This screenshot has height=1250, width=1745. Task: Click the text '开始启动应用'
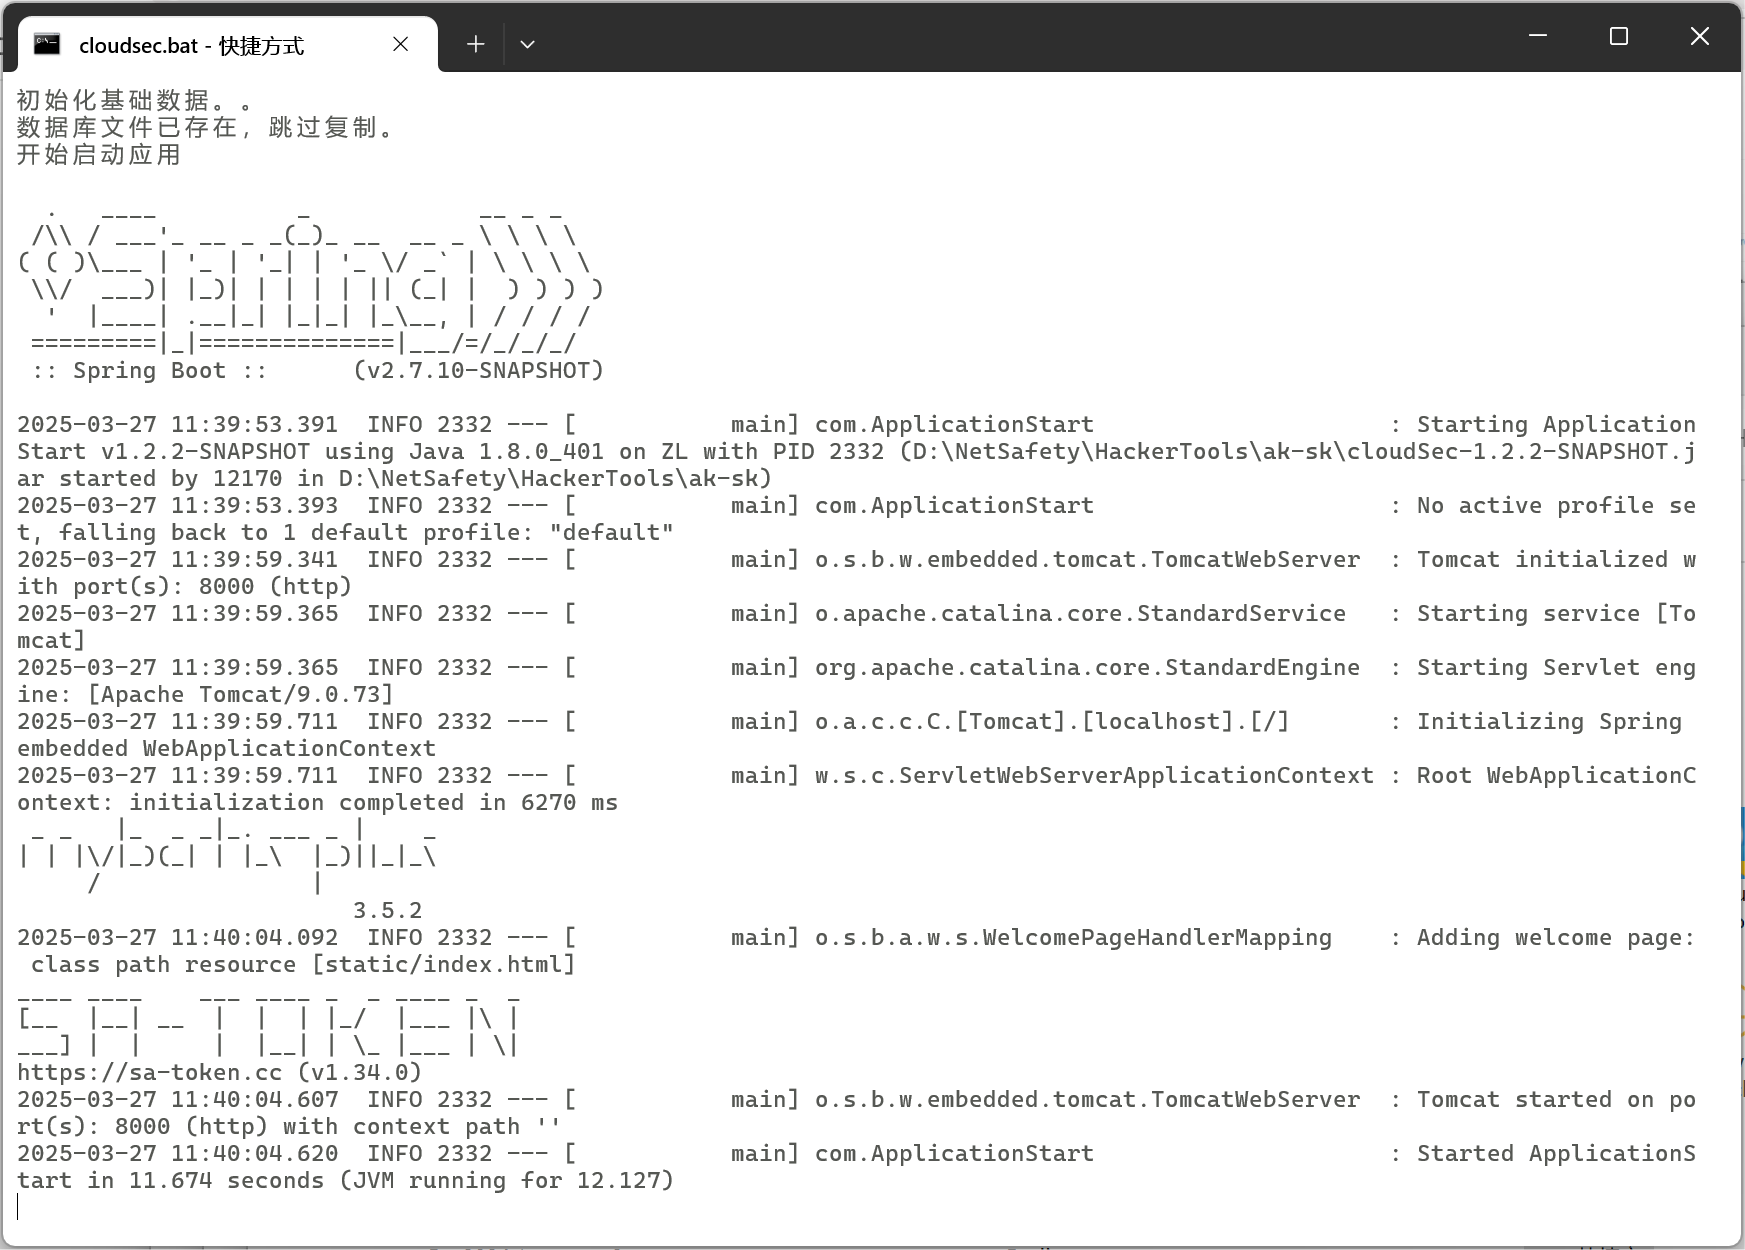pos(99,155)
